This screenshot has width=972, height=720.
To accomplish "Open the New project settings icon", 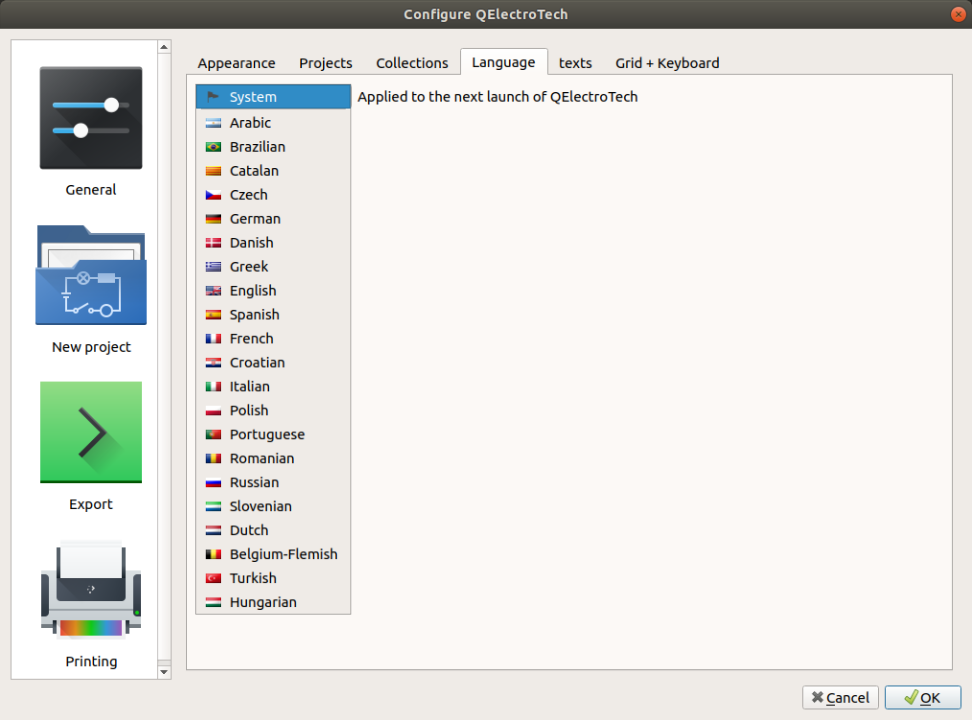I will click(x=91, y=275).
